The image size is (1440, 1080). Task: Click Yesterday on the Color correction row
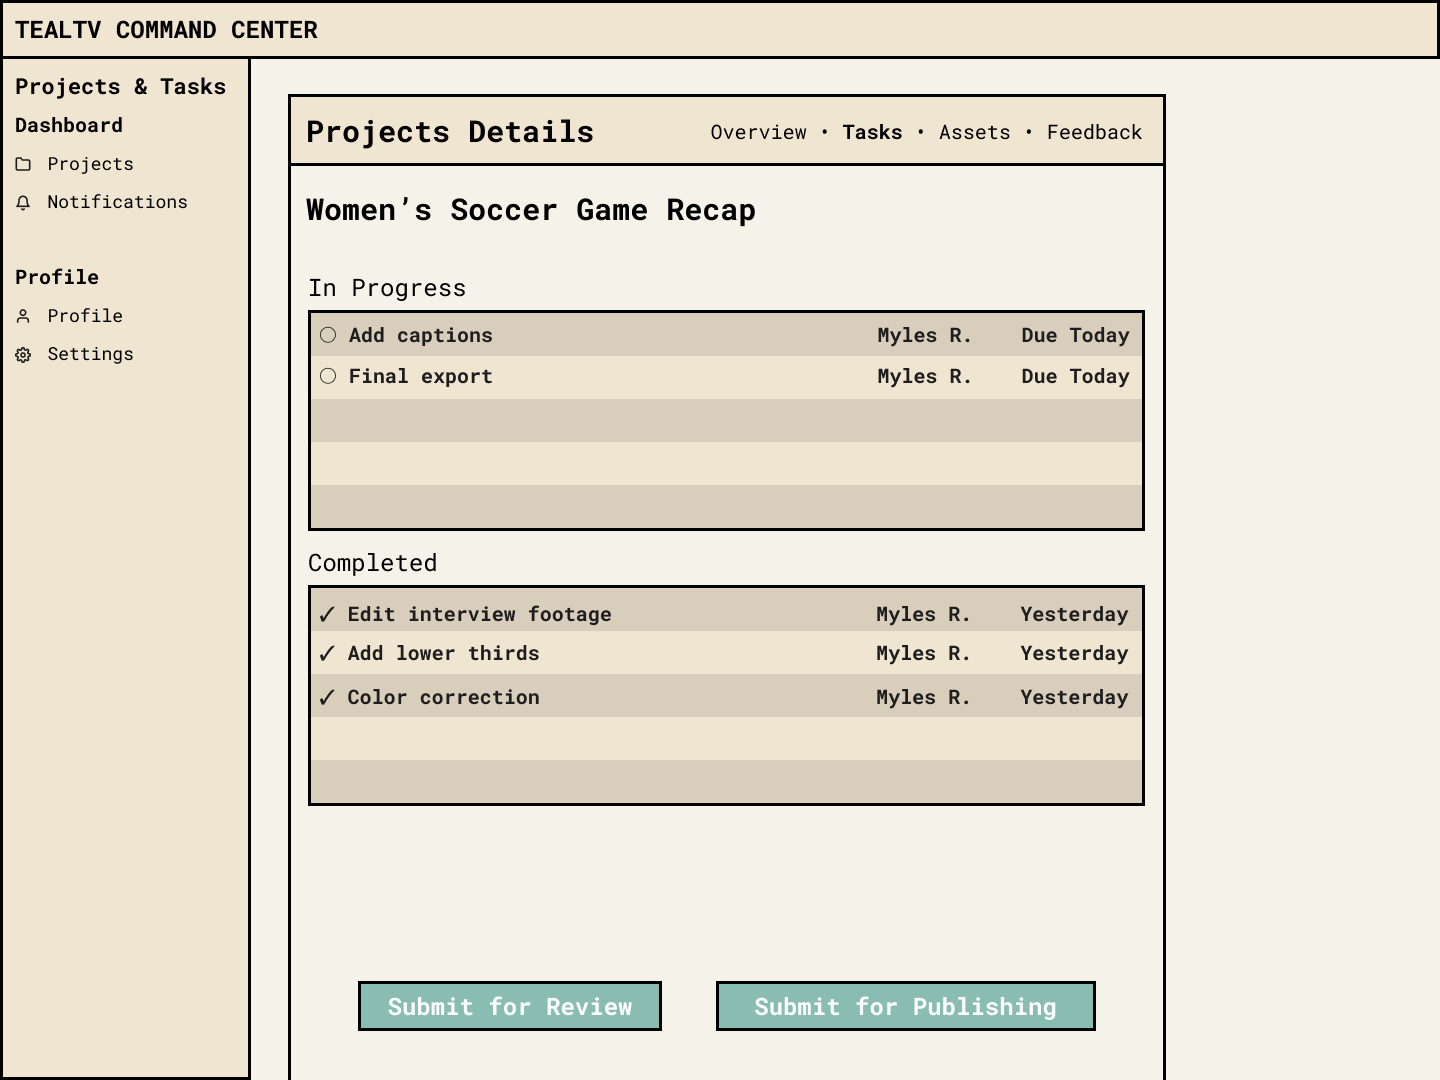pos(1074,697)
